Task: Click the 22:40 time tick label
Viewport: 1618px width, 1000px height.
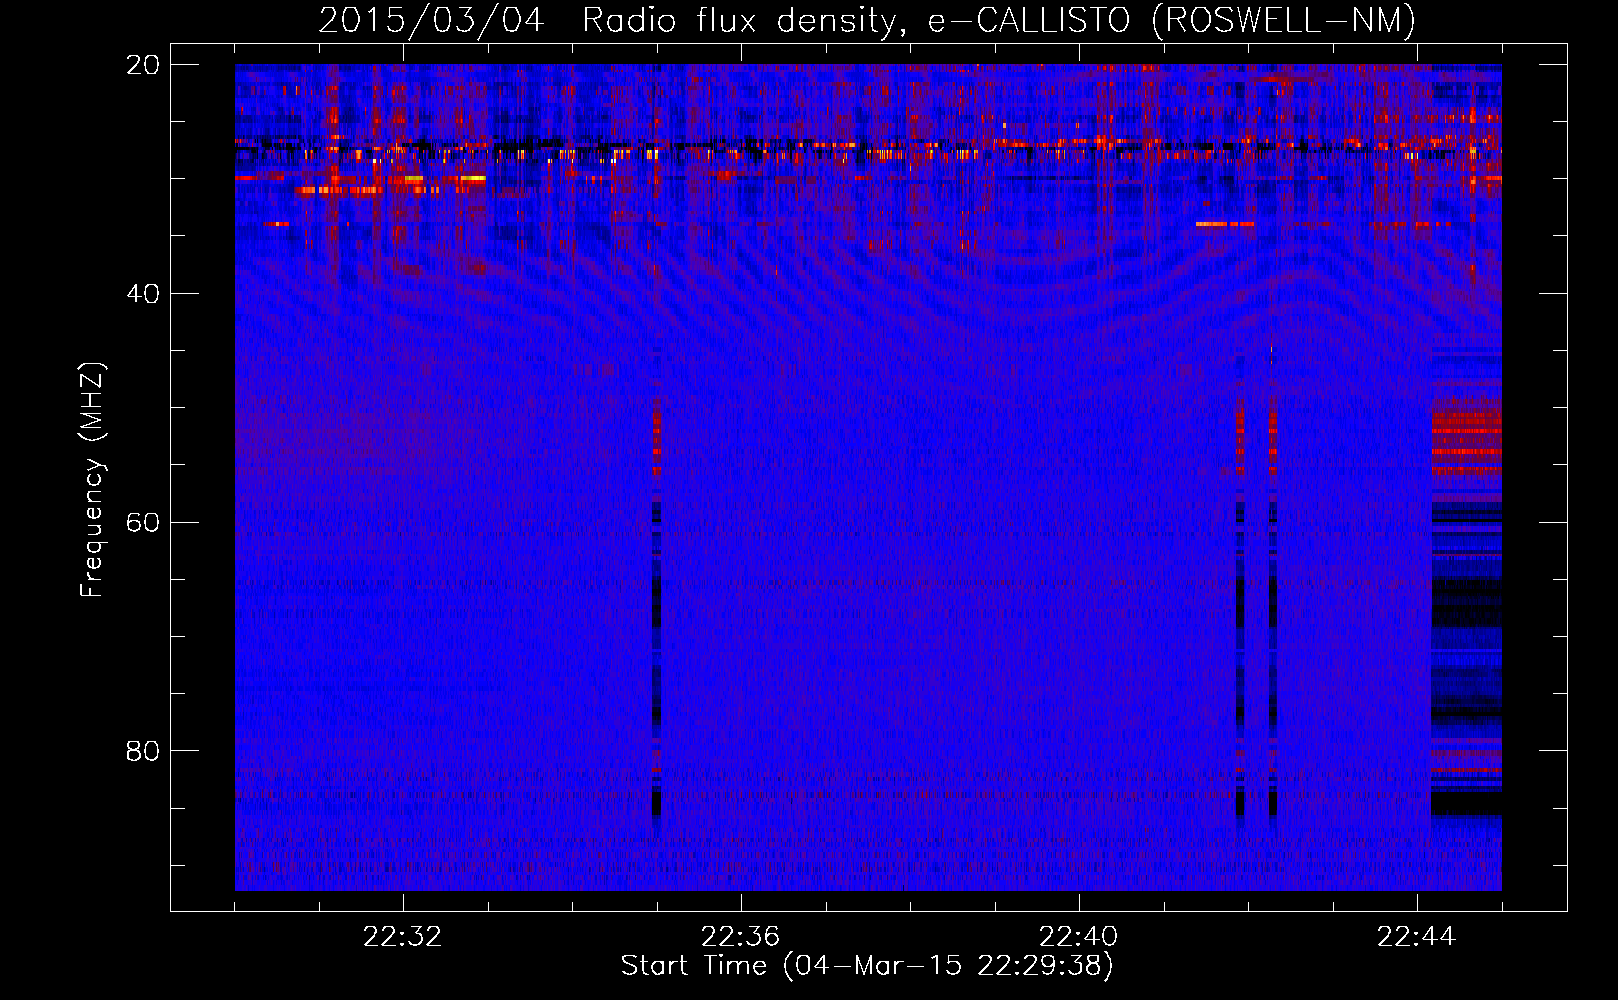Action: [1079, 937]
